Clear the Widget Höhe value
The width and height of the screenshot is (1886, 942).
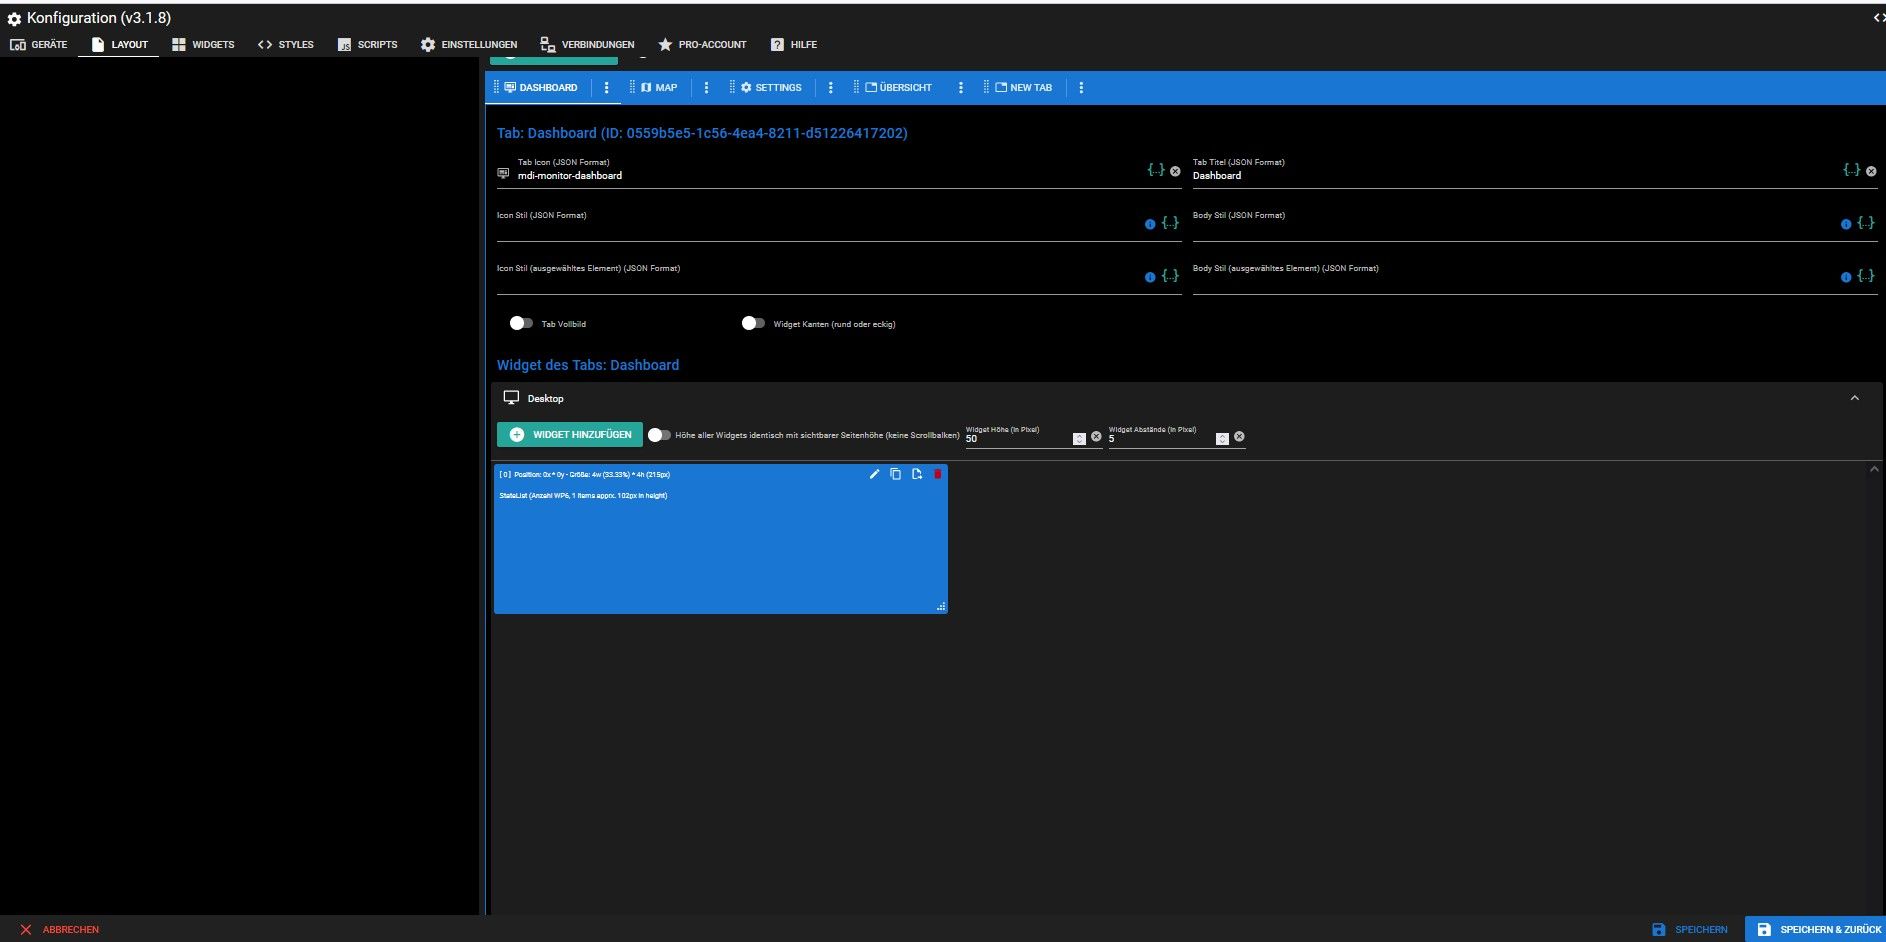(x=1096, y=437)
